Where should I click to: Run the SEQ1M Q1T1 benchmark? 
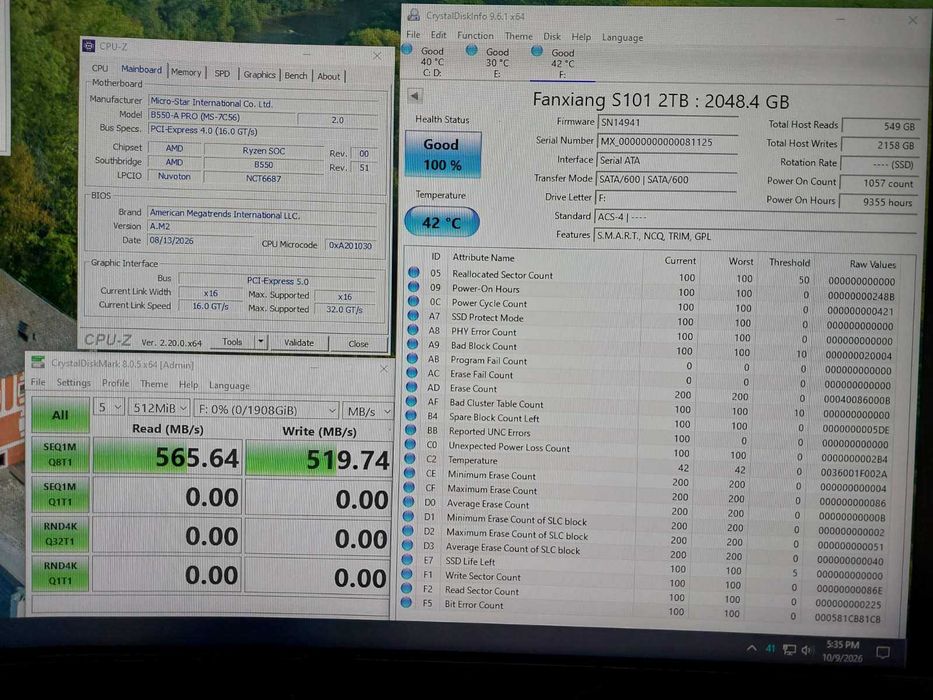click(60, 494)
